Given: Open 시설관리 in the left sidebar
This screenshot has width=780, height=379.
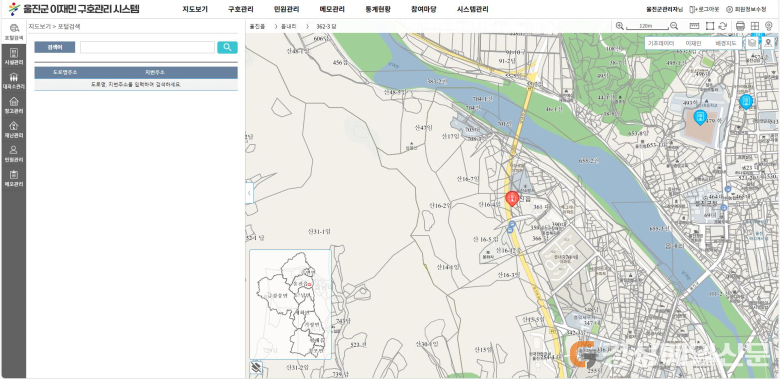Looking at the screenshot, I should tap(14, 56).
